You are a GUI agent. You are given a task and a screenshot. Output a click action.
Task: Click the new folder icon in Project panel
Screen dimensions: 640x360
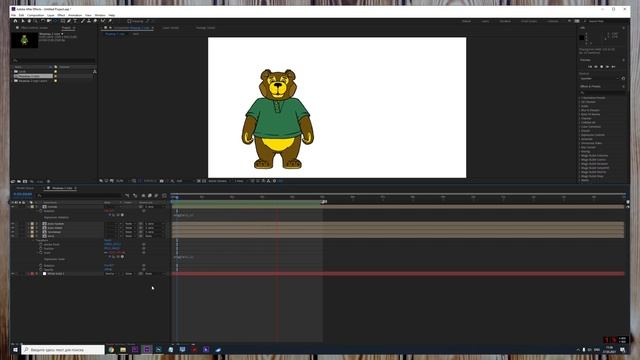pos(19,181)
